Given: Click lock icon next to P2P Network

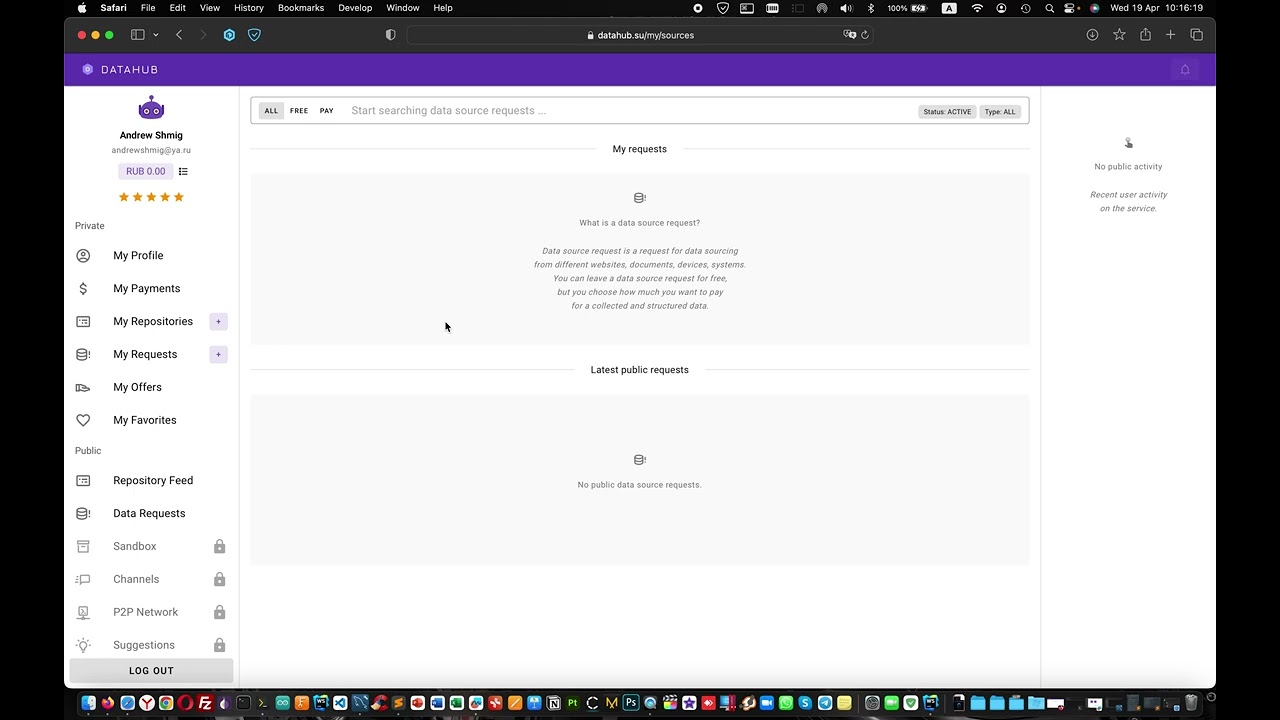Looking at the screenshot, I should pyautogui.click(x=219, y=612).
